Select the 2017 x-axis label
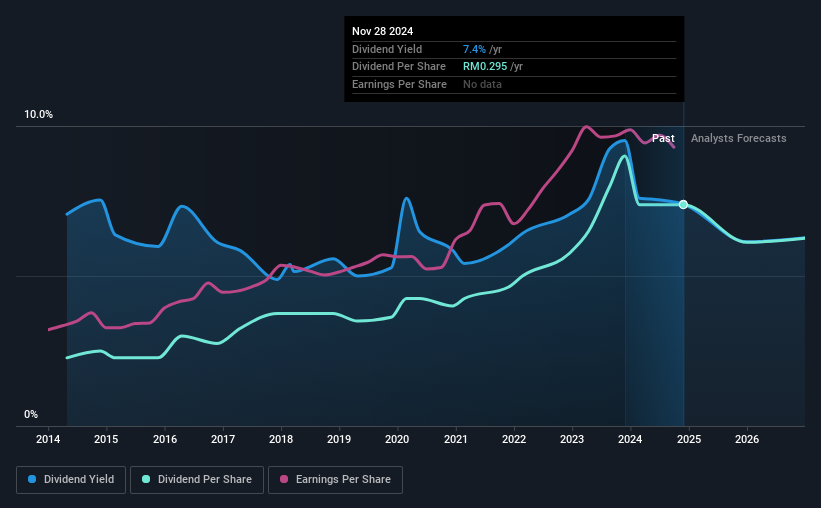Viewport: 821px width, 508px height. click(x=223, y=439)
